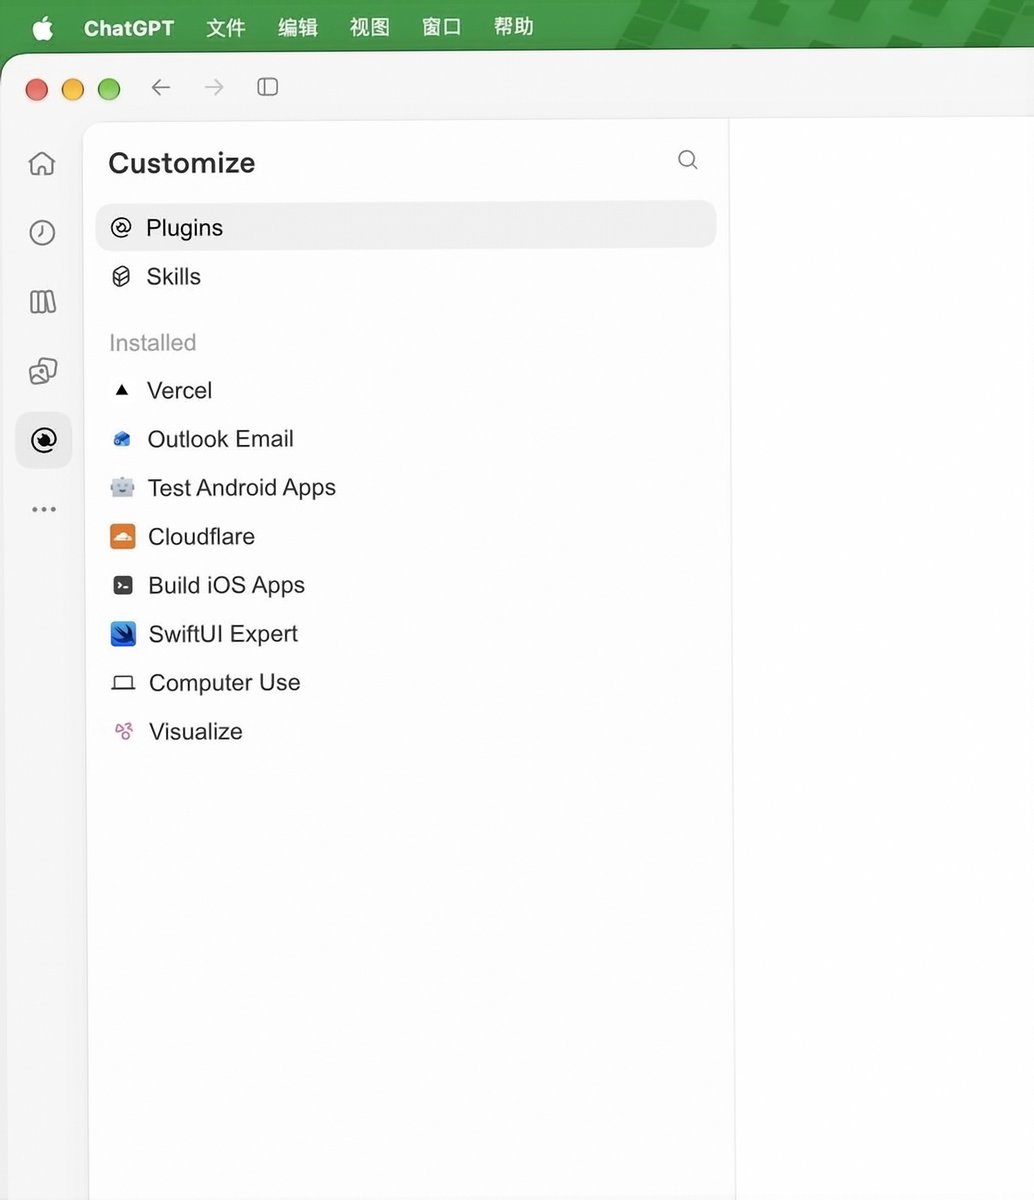
Task: Click the Plugins at-sign icon
Action: pos(121,228)
